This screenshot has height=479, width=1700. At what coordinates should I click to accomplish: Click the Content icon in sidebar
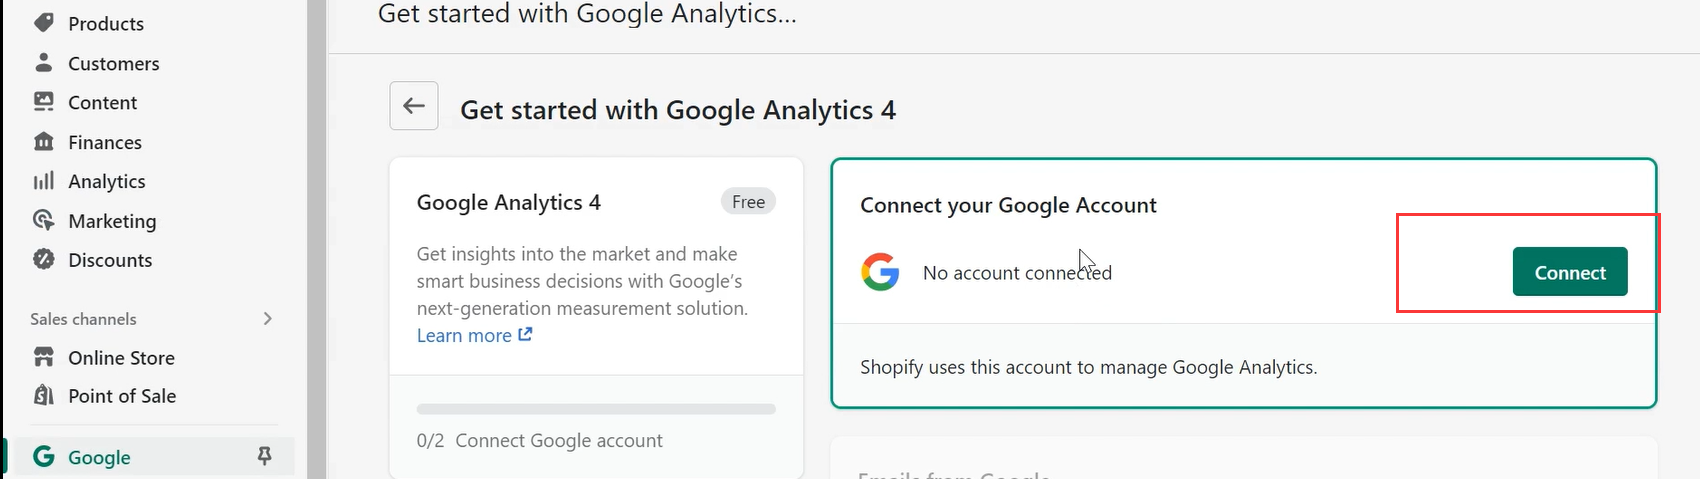(44, 102)
